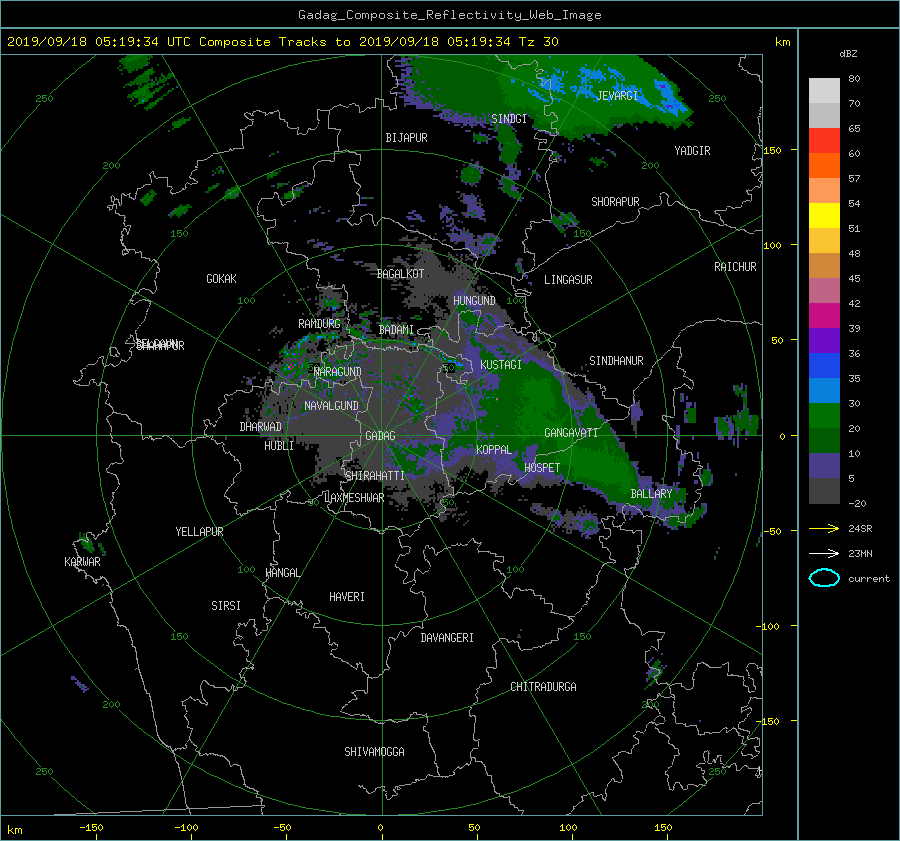Click the cyan current ellipse legend icon
Viewport: 900px width, 841px height.
(824, 578)
